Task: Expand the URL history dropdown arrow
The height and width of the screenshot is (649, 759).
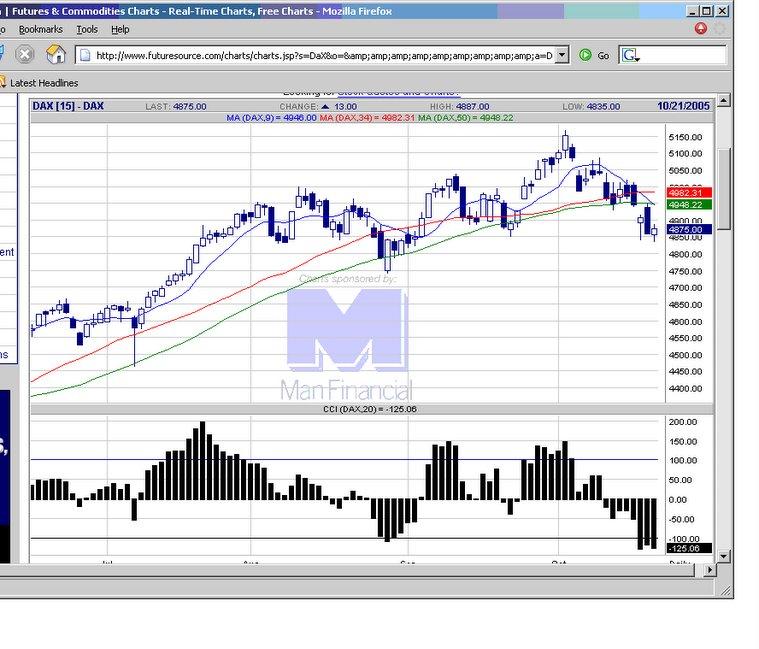Action: click(562, 55)
